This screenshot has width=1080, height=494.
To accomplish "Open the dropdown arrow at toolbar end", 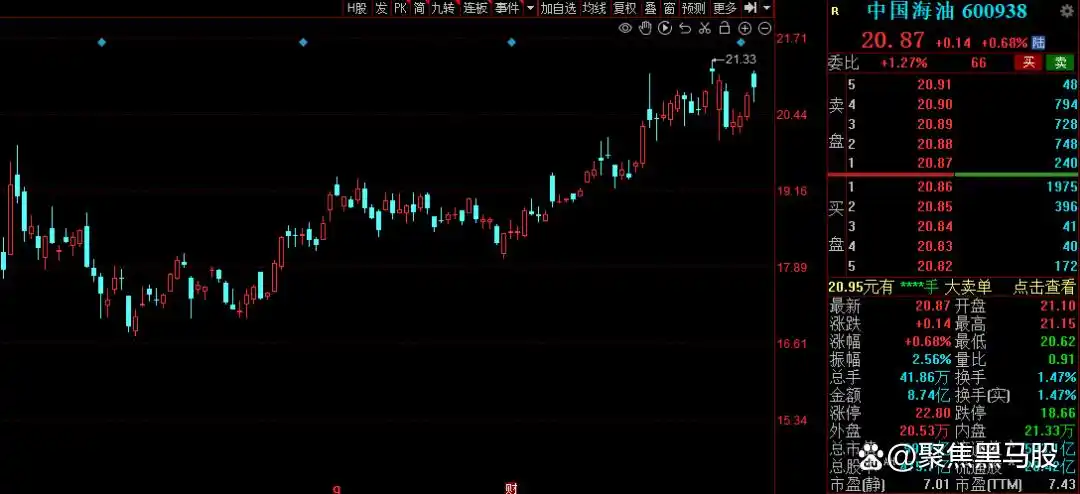I will [766, 8].
